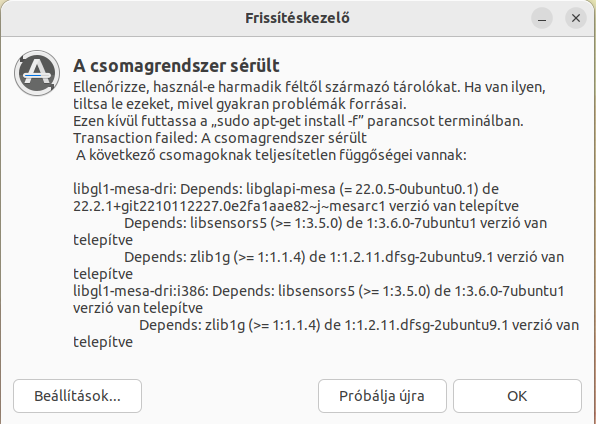596x424 pixels.
Task: Click the Frissítéskezelő title bar text
Action: [x=297, y=18]
